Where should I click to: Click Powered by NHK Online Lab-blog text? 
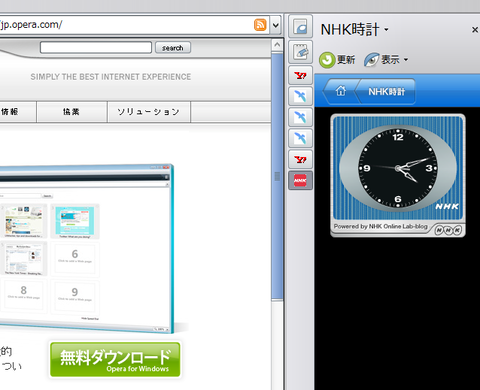pos(380,226)
